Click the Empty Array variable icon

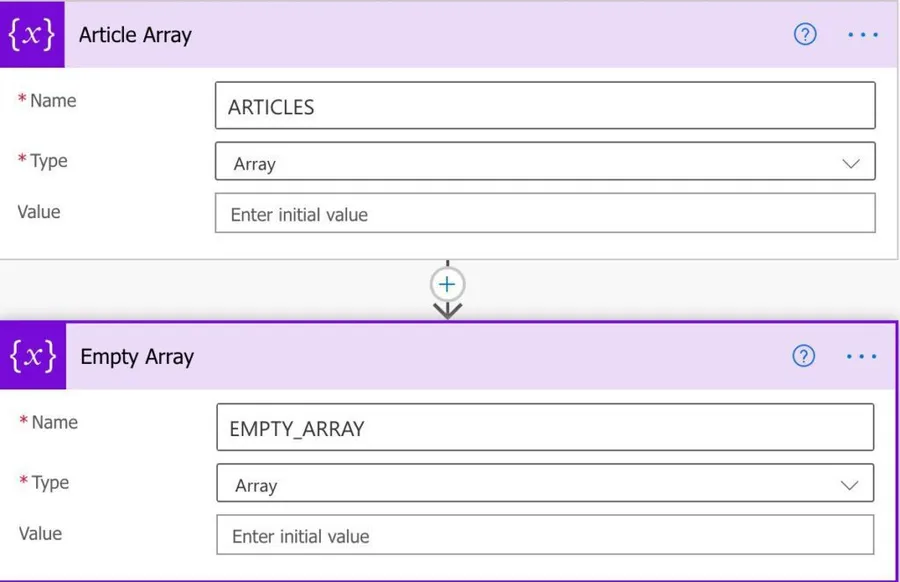point(33,357)
